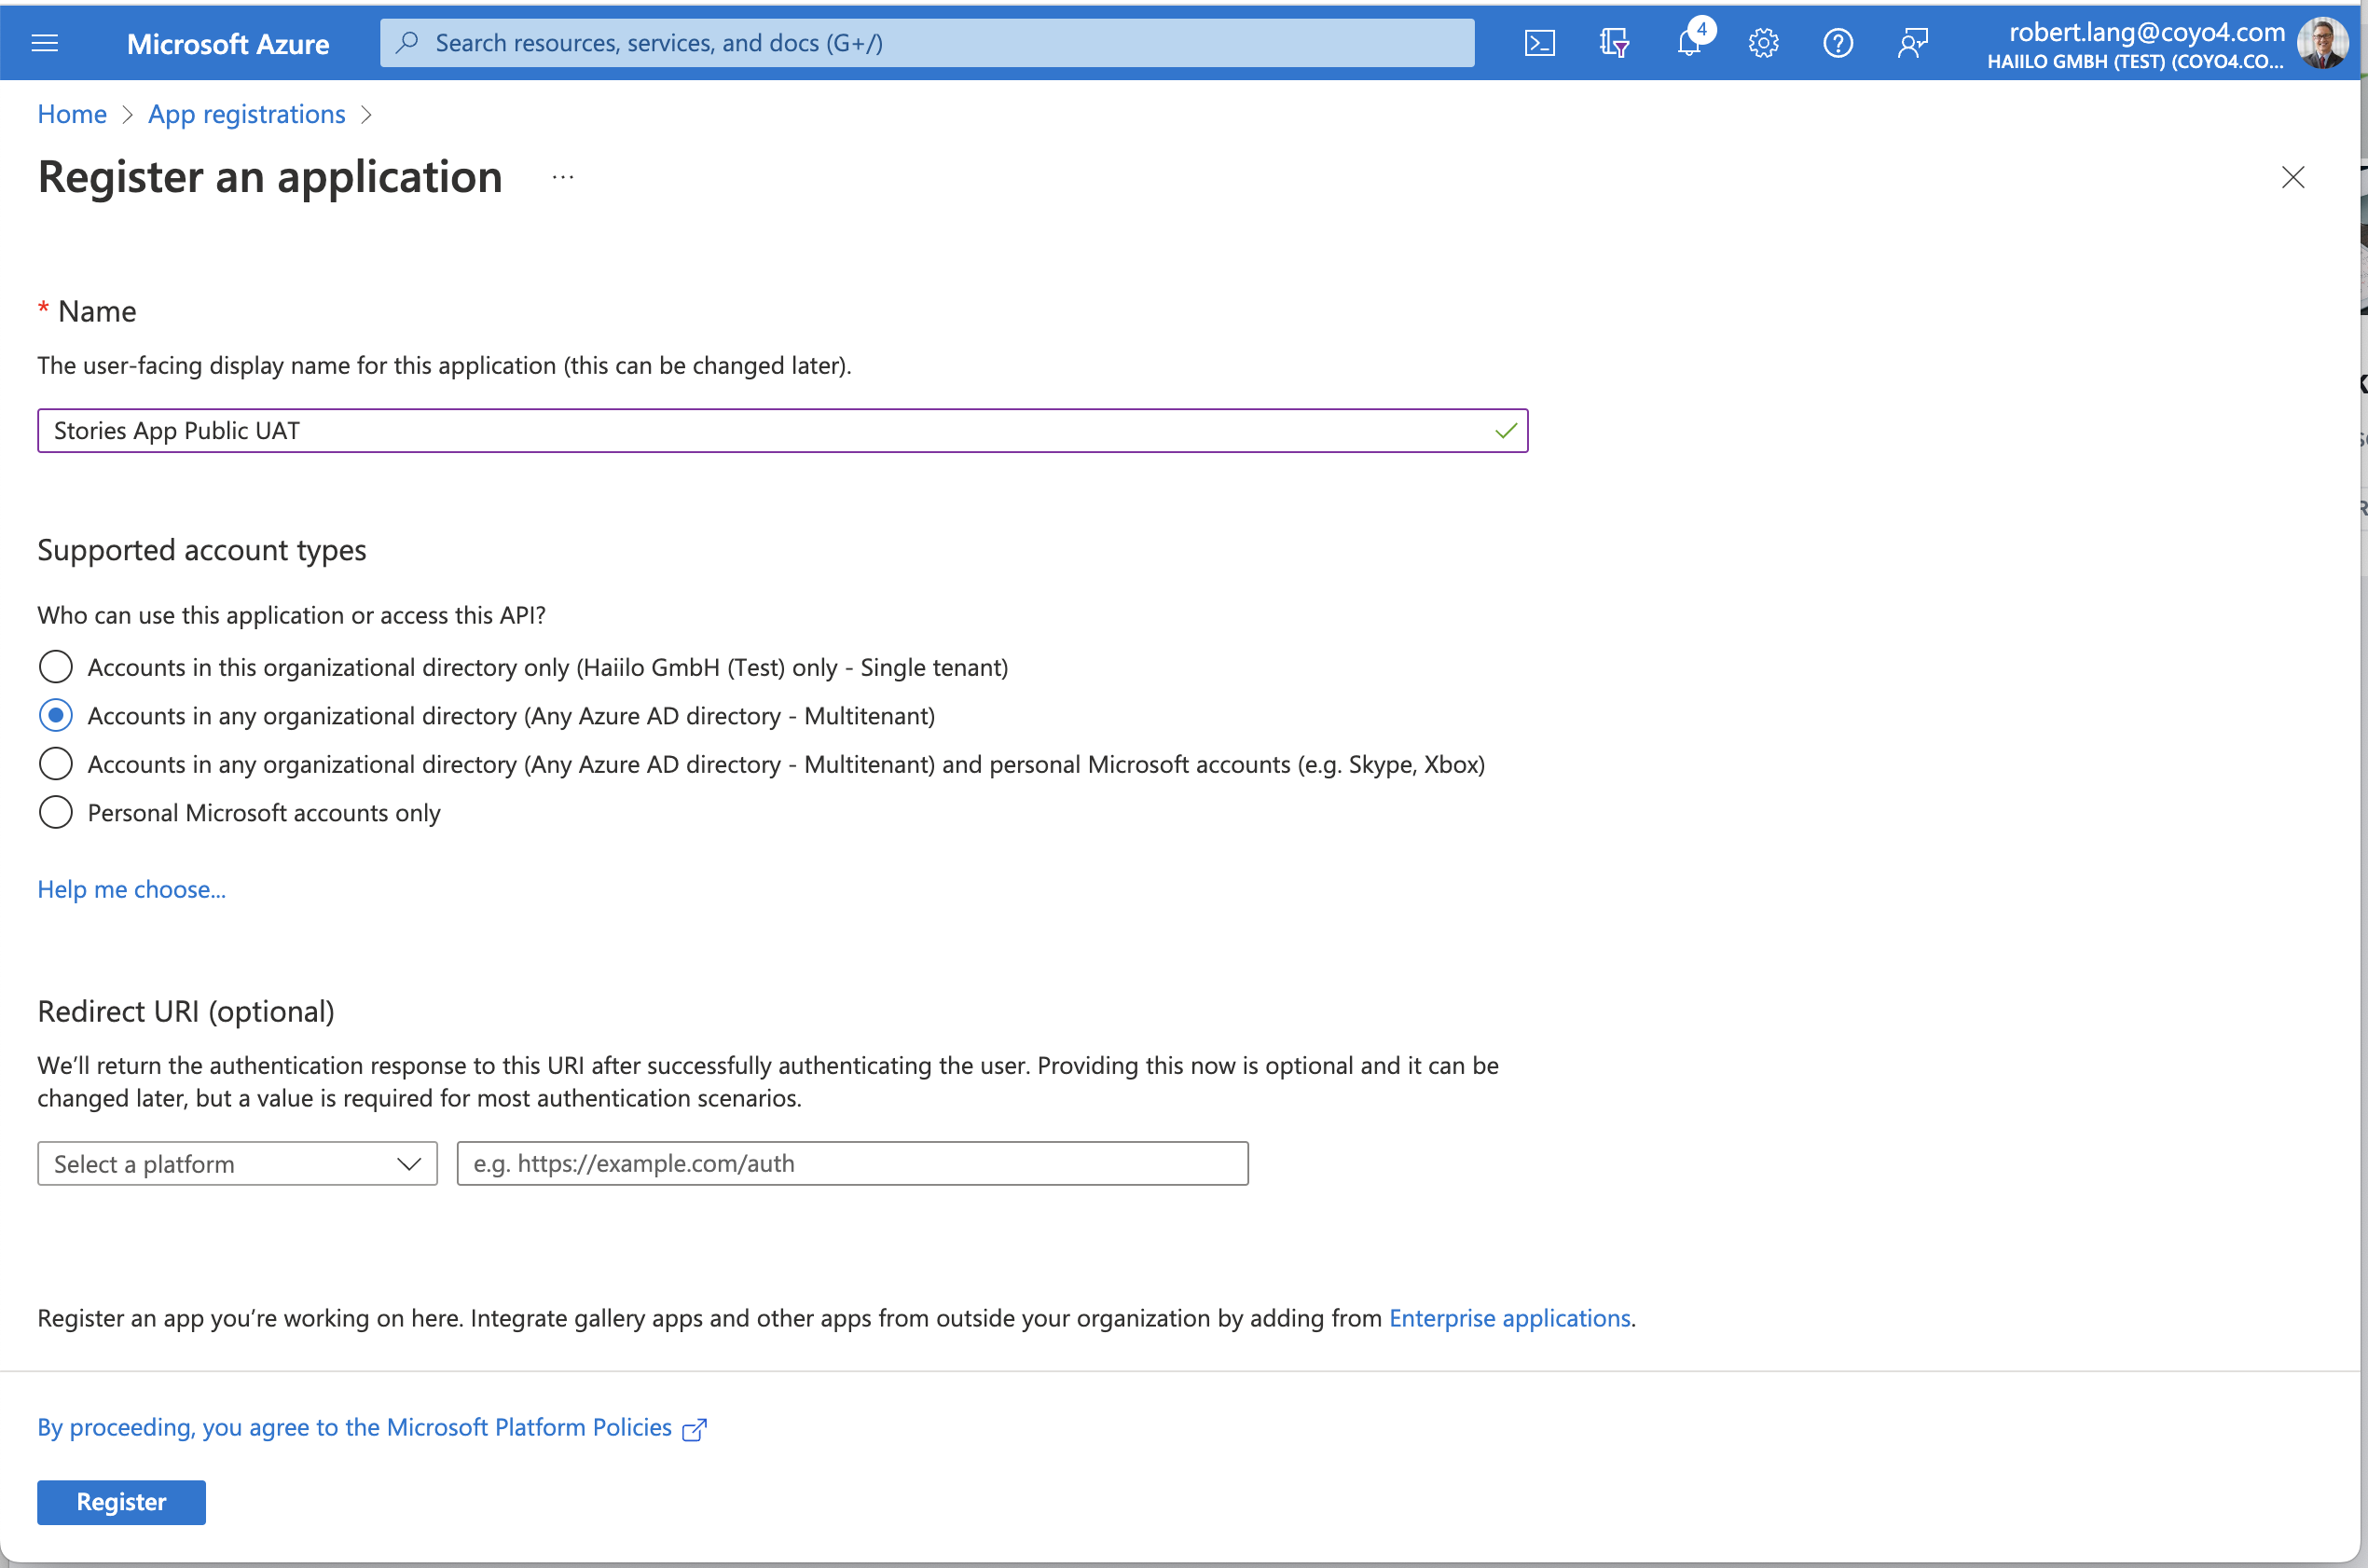2368x1568 pixels.
Task: Click the Redirect URI text field
Action: [x=853, y=1164]
